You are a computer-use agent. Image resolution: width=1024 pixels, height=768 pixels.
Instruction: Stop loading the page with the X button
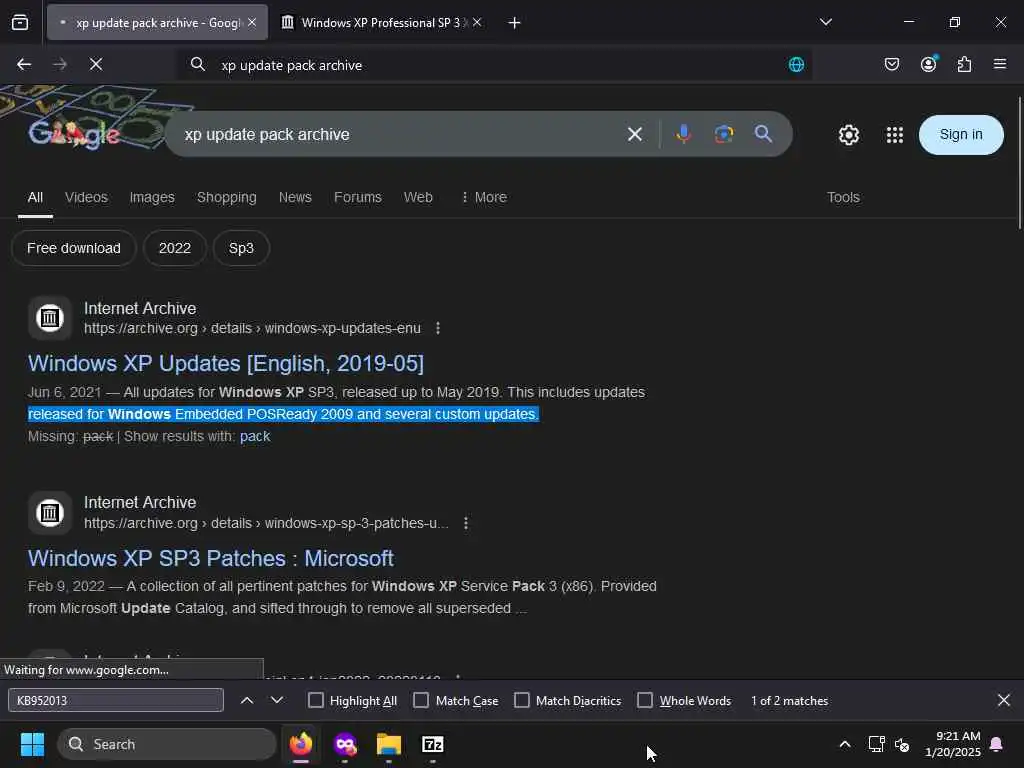click(95, 64)
